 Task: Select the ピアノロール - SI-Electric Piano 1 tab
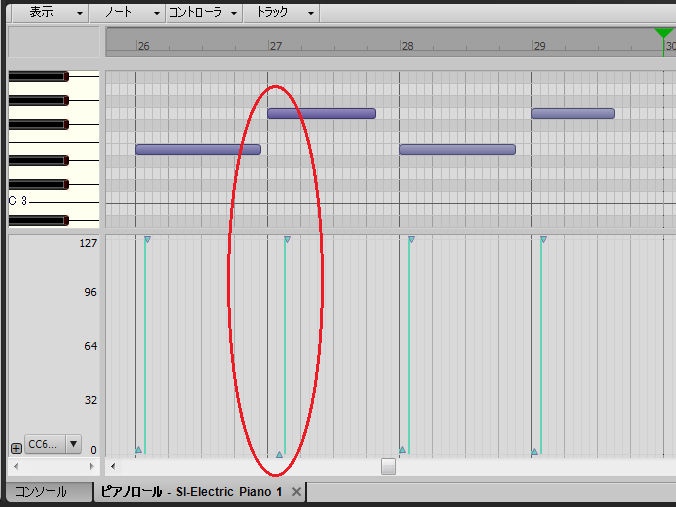click(x=191, y=491)
